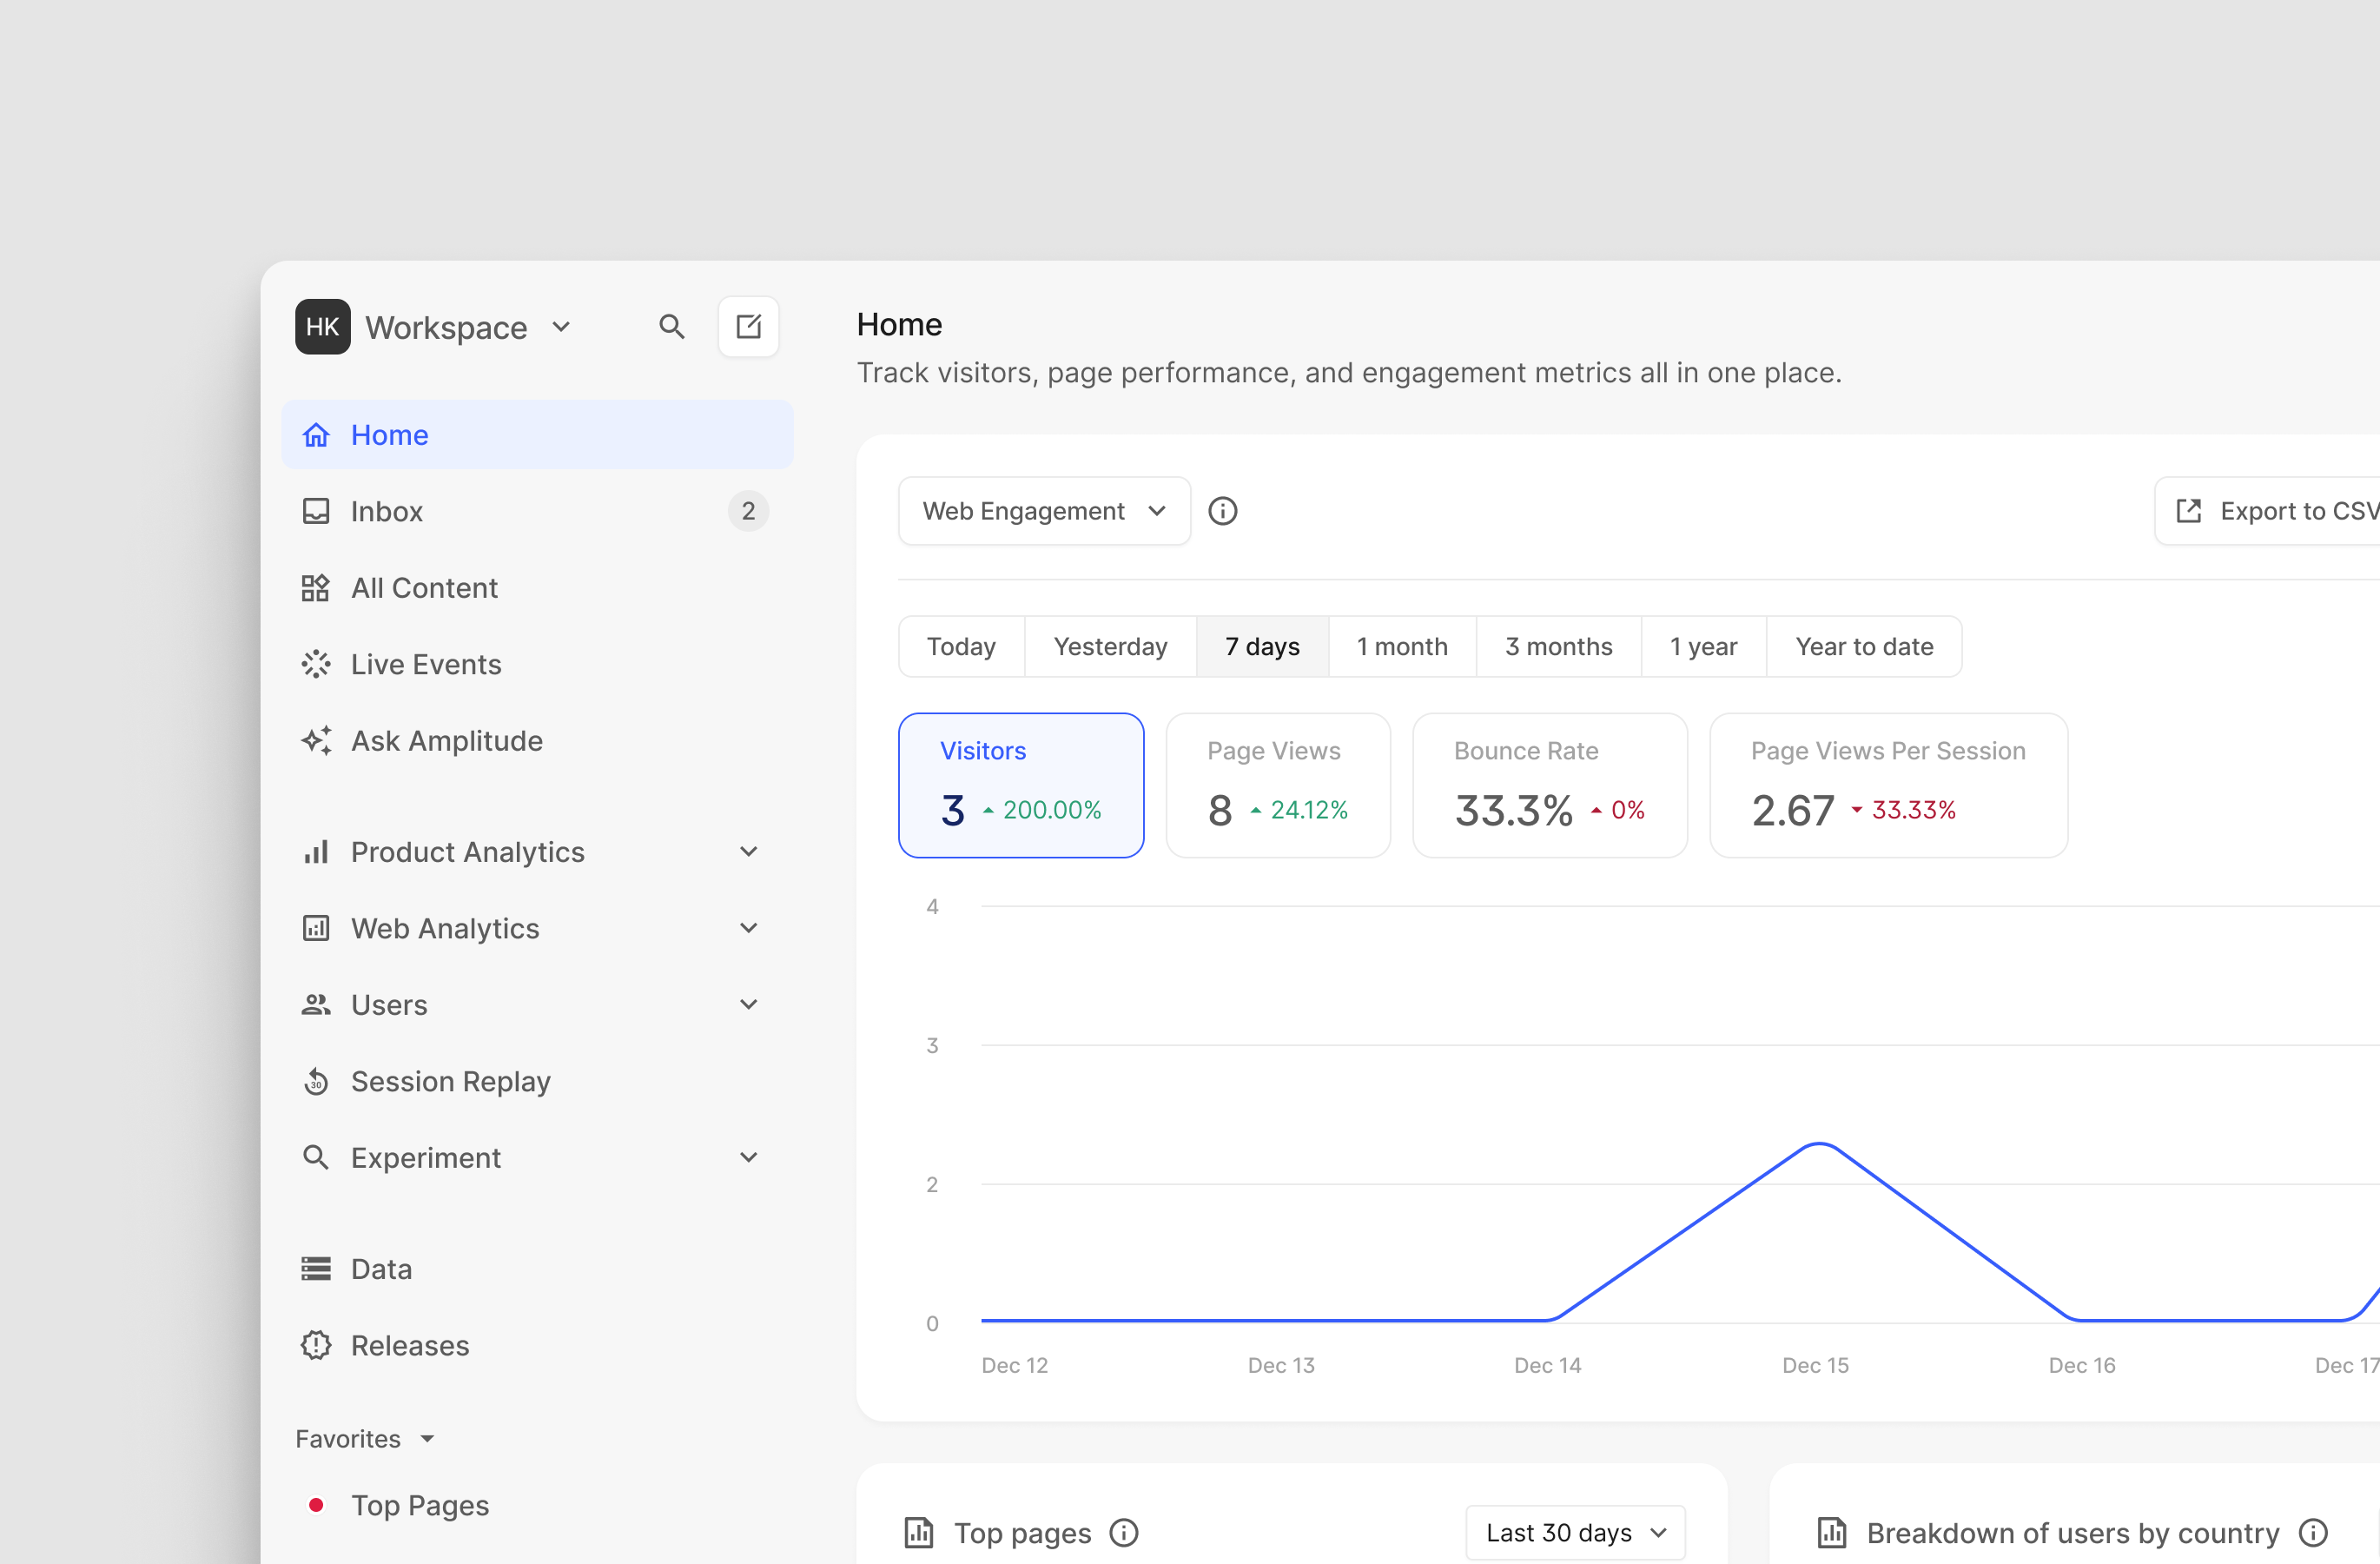Image resolution: width=2380 pixels, height=1564 pixels.
Task: Open the Last 30 days dropdown
Action: click(x=1573, y=1532)
